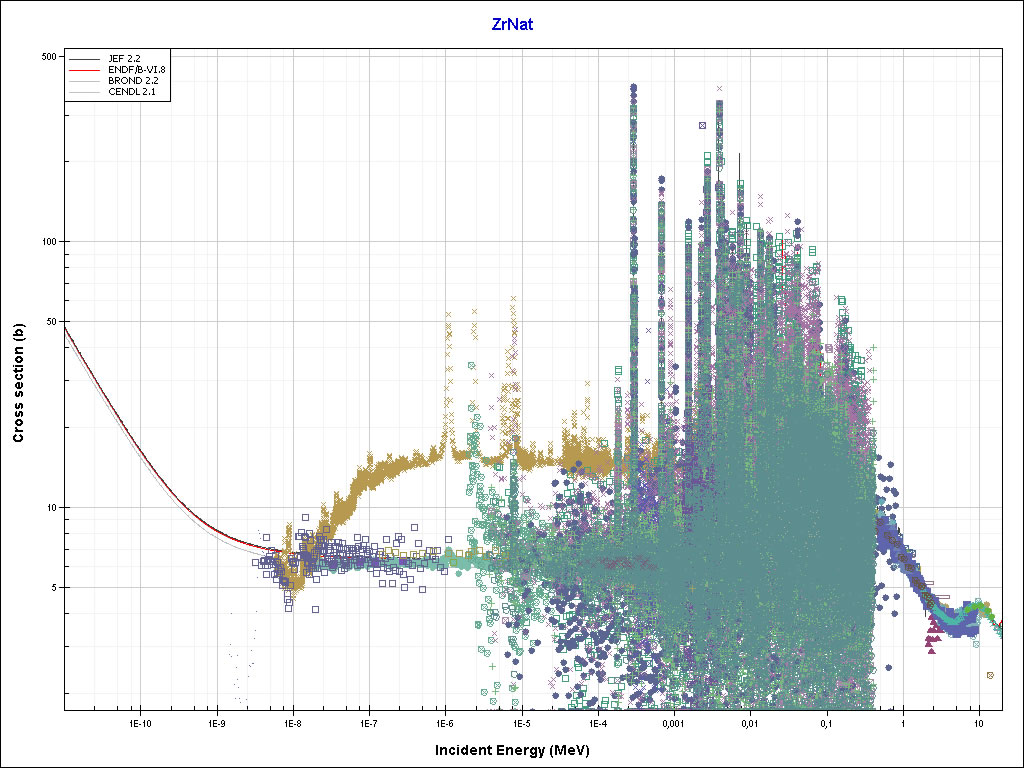Click the 1E-4 tick on the x-axis

pyautogui.click(x=597, y=722)
